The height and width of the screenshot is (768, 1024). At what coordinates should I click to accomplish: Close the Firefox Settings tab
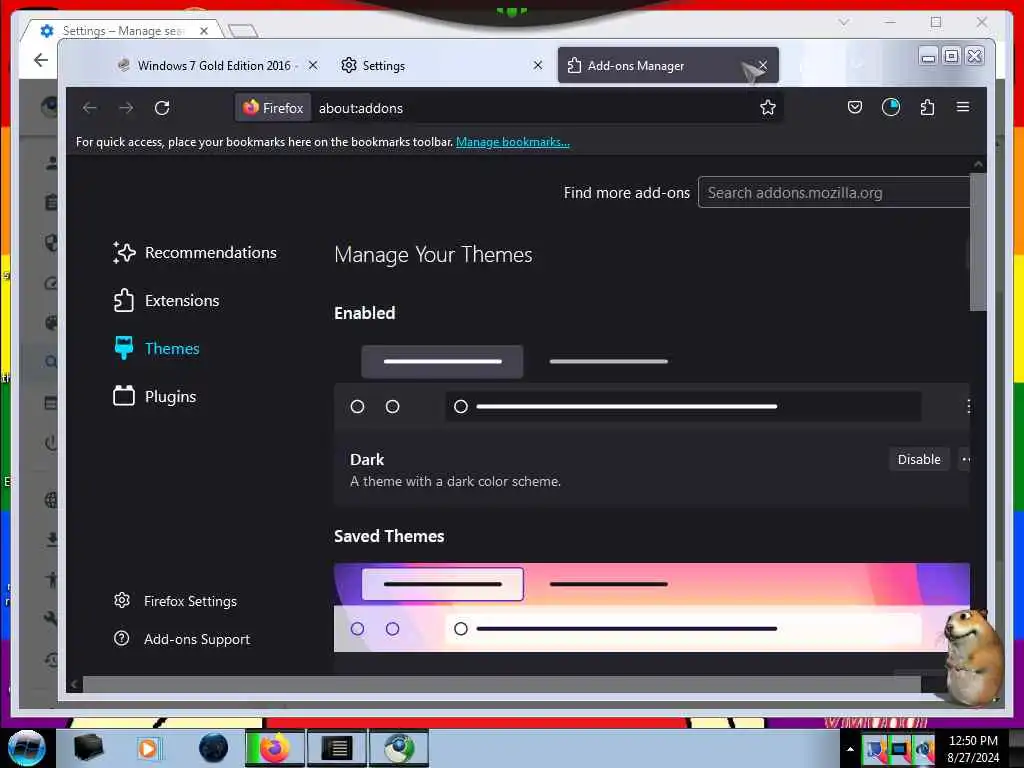point(537,65)
